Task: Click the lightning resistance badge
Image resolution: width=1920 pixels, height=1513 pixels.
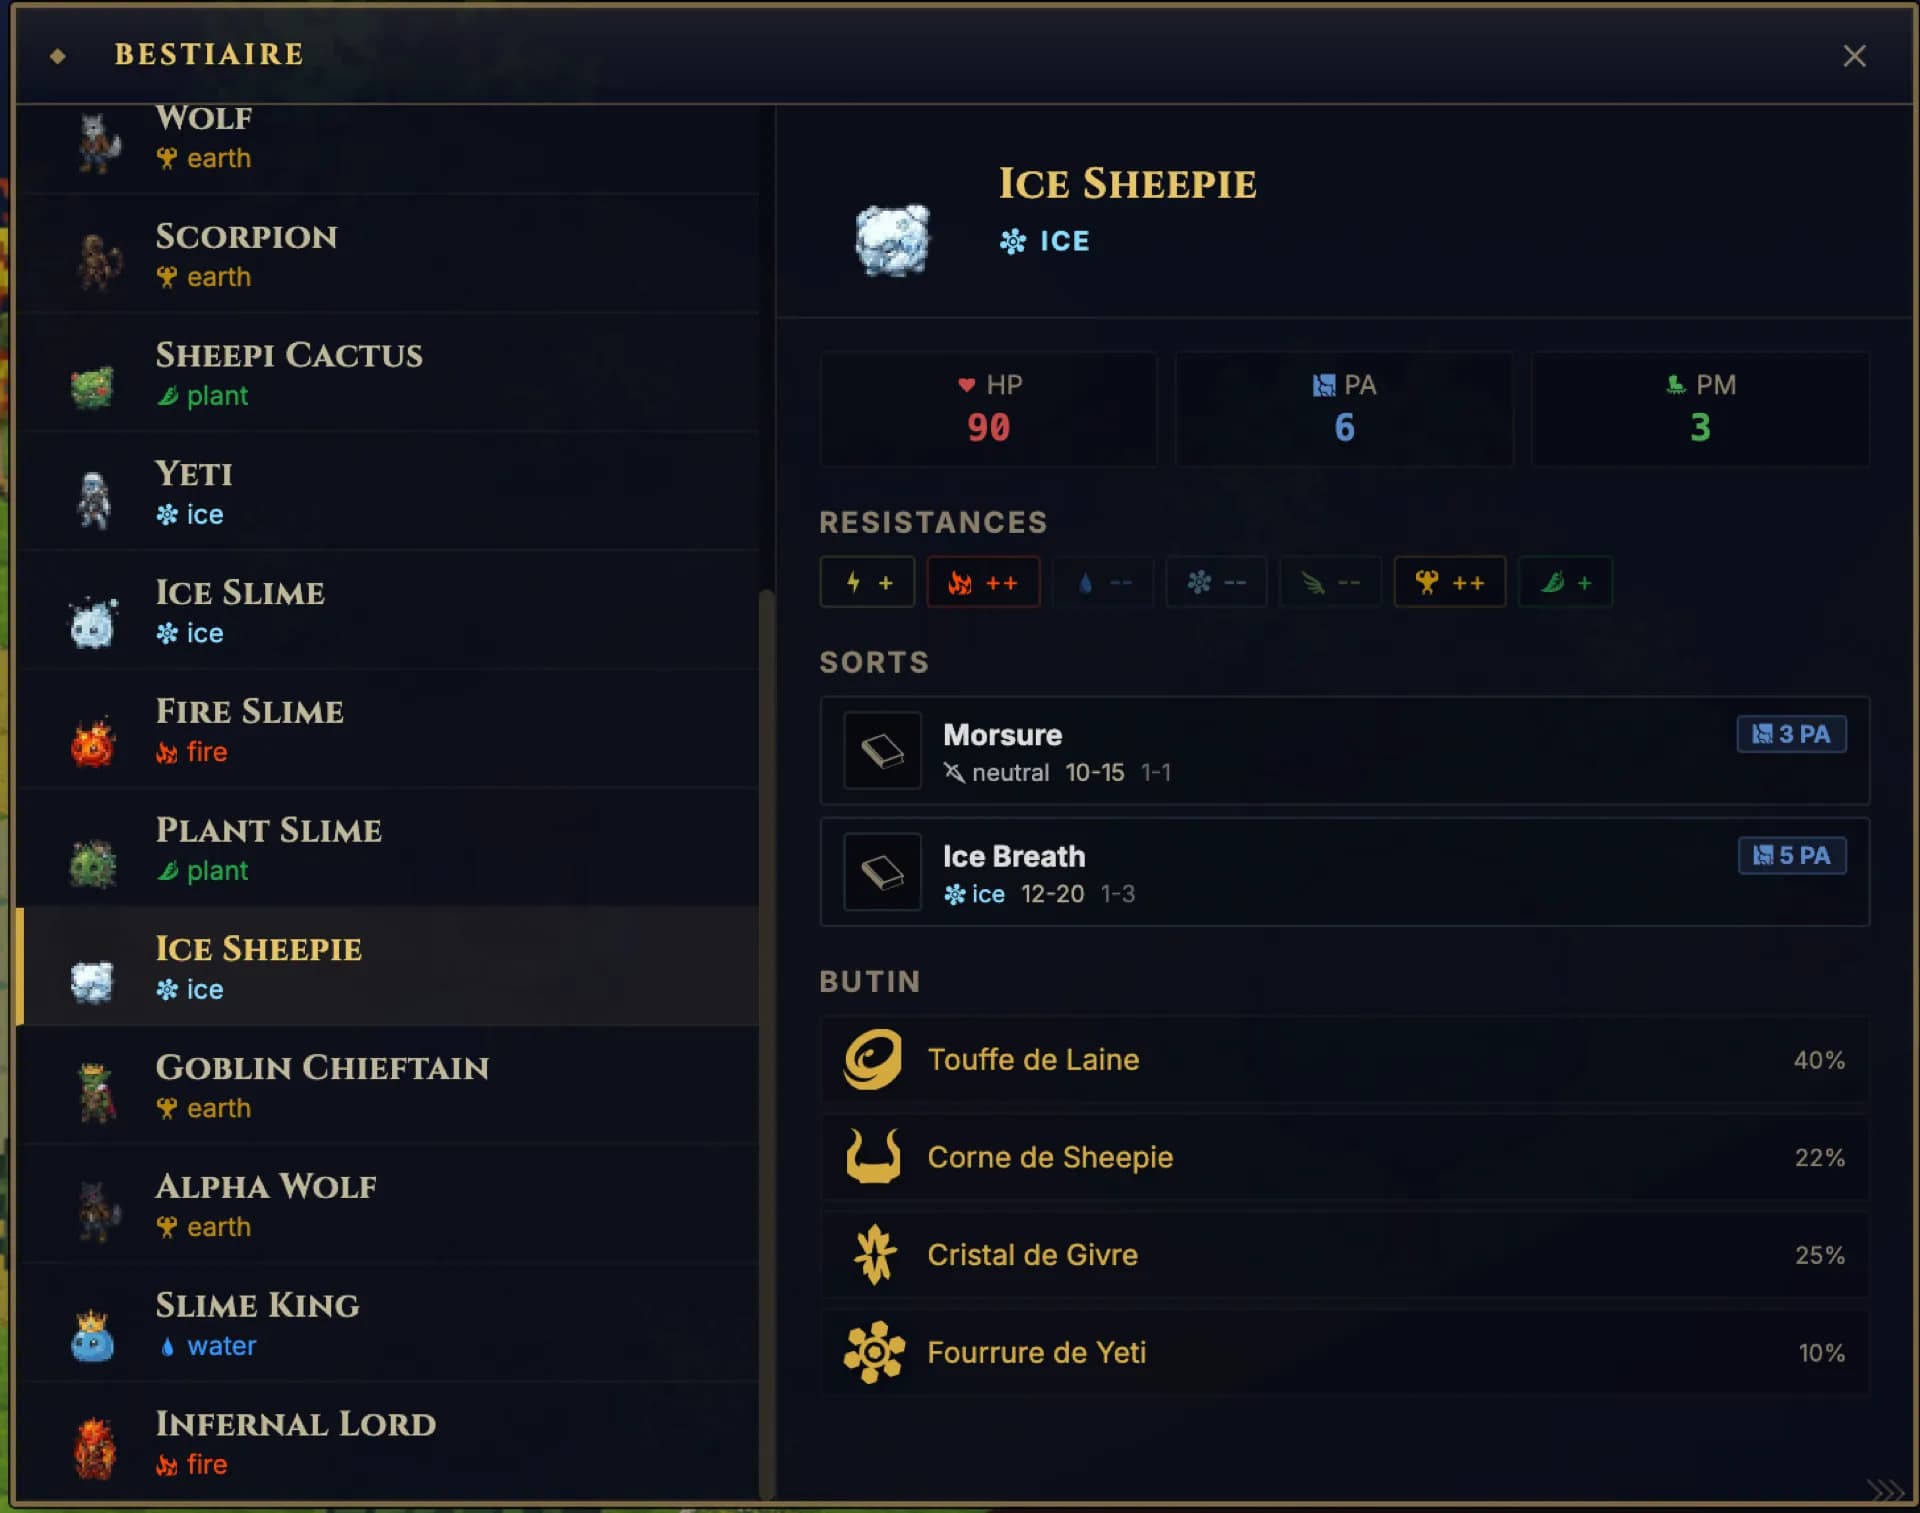Action: pyautogui.click(x=867, y=582)
